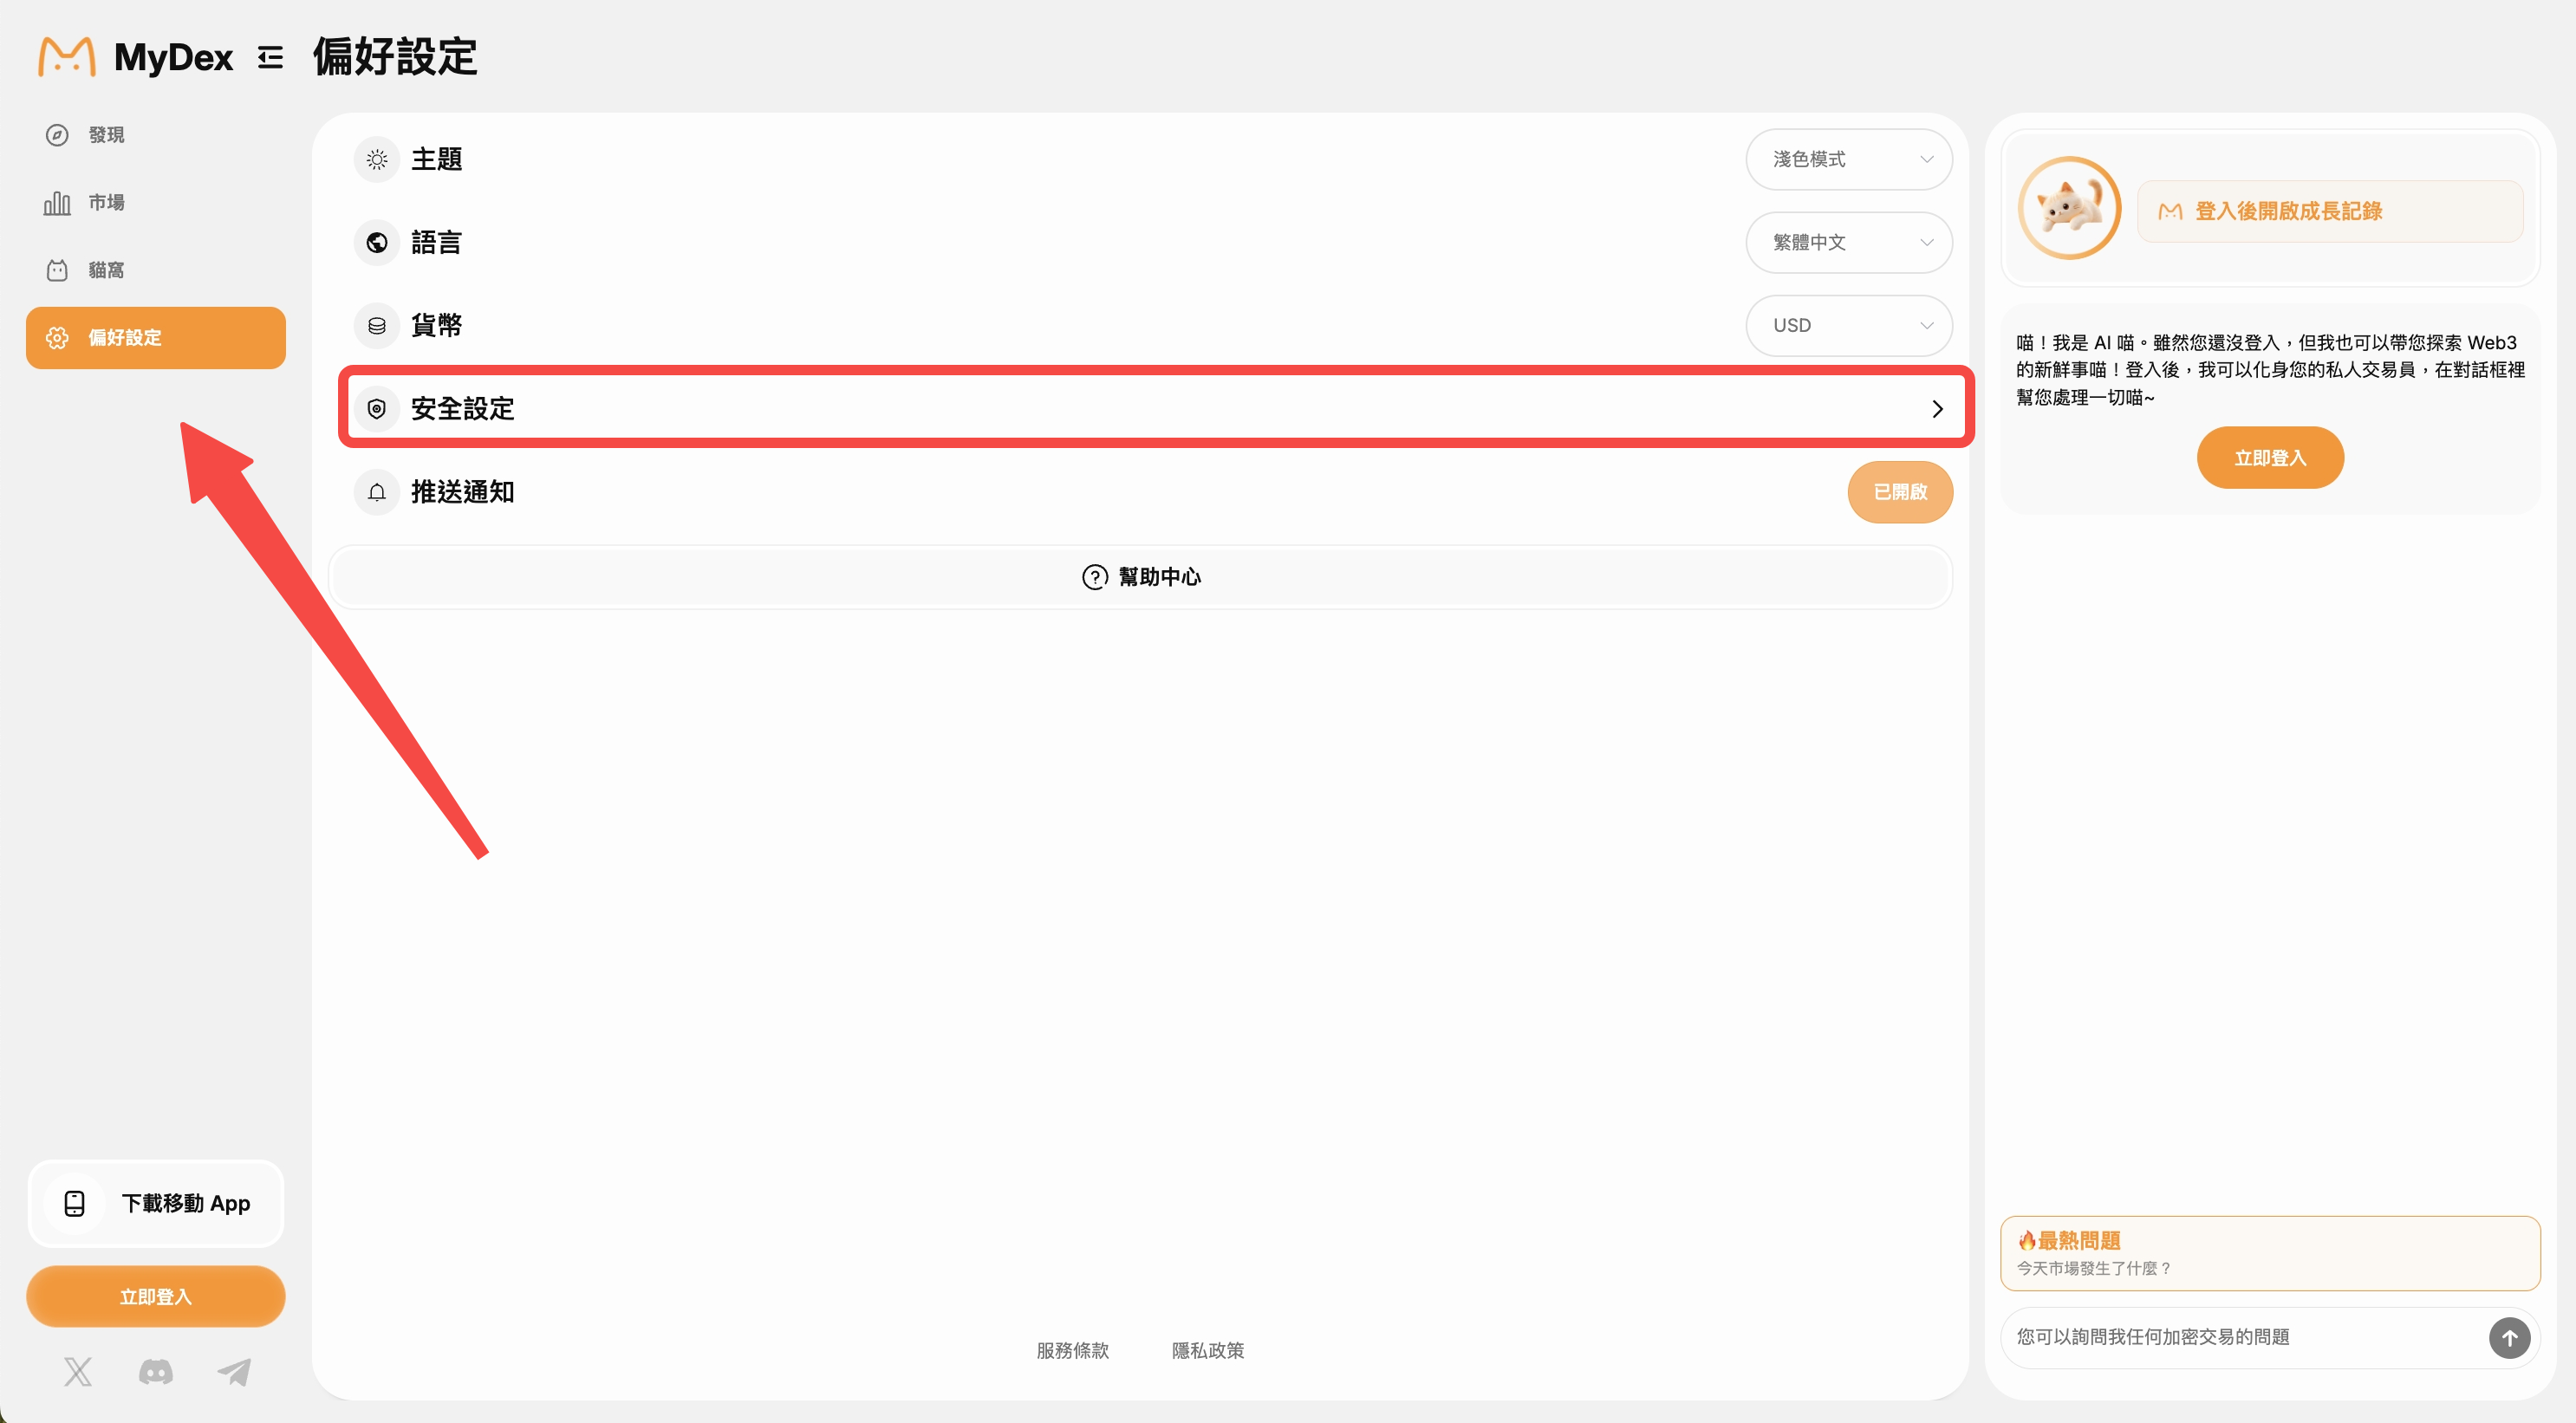Click the MyDex cat logo
Screen dimensions: 2576x1423
coord(66,57)
